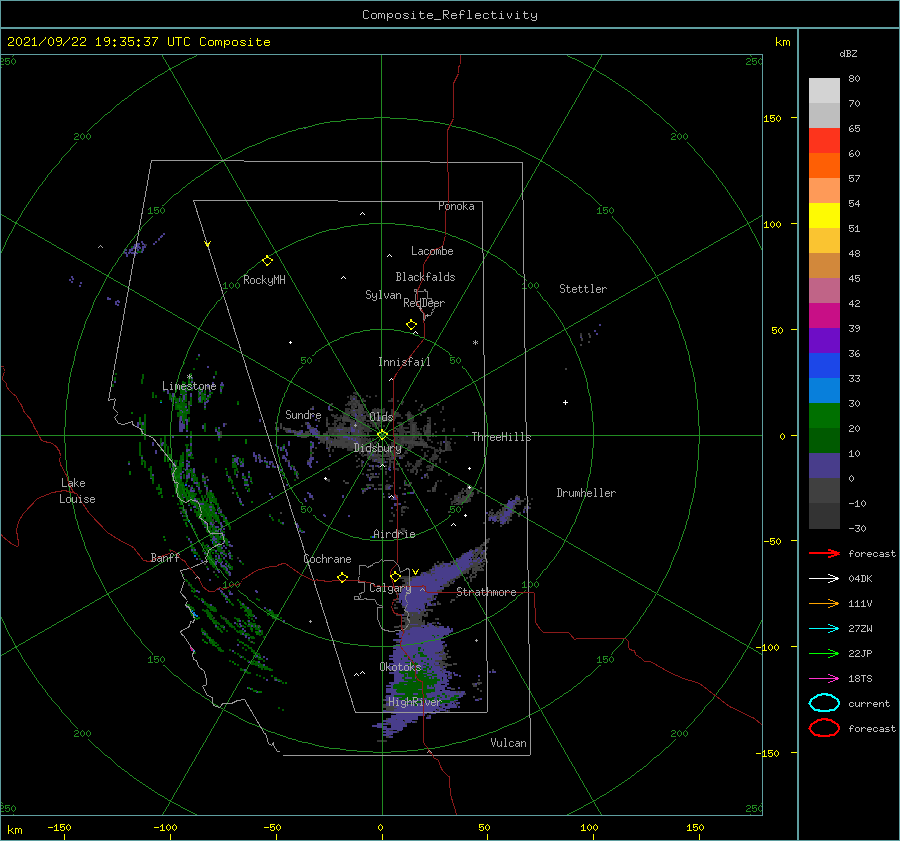Click the Limestone label
Viewport: 900px width, 841px height.
coord(189,386)
